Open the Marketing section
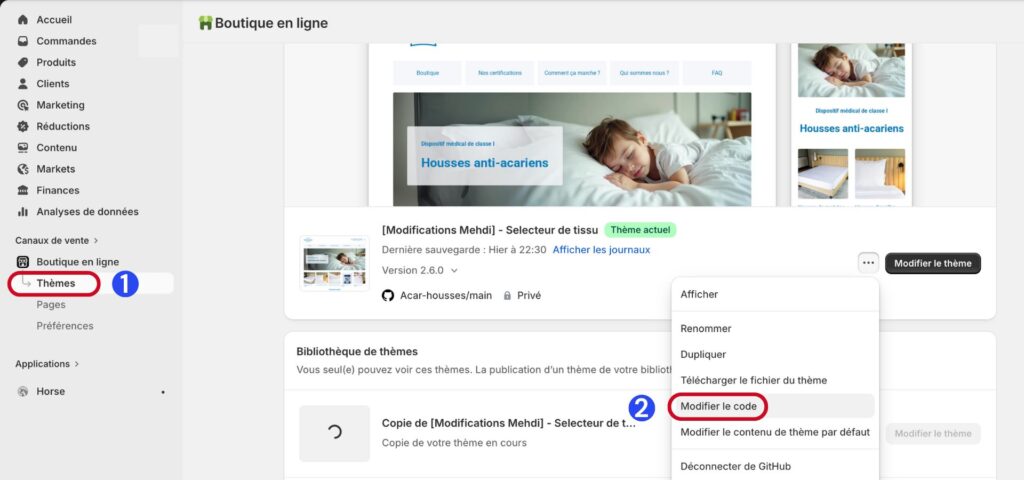Image resolution: width=1024 pixels, height=480 pixels. pyautogui.click(x=61, y=105)
